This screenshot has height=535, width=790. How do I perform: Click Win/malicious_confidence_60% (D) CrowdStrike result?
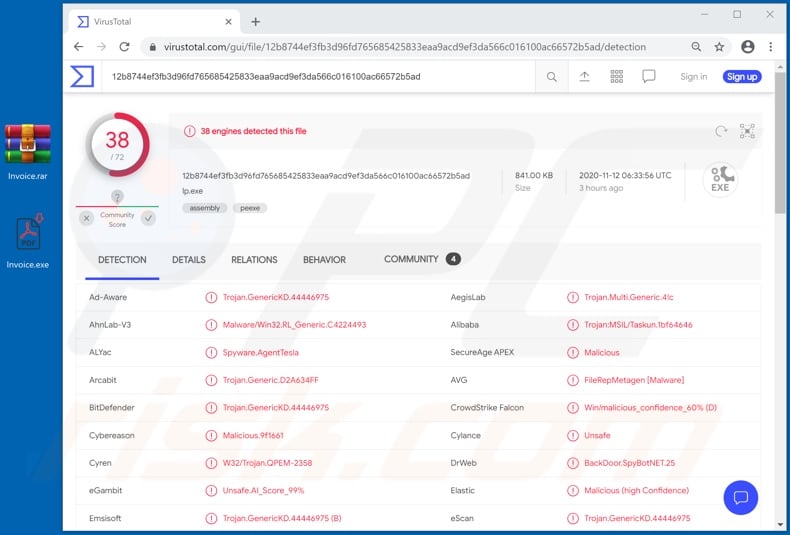coord(650,408)
